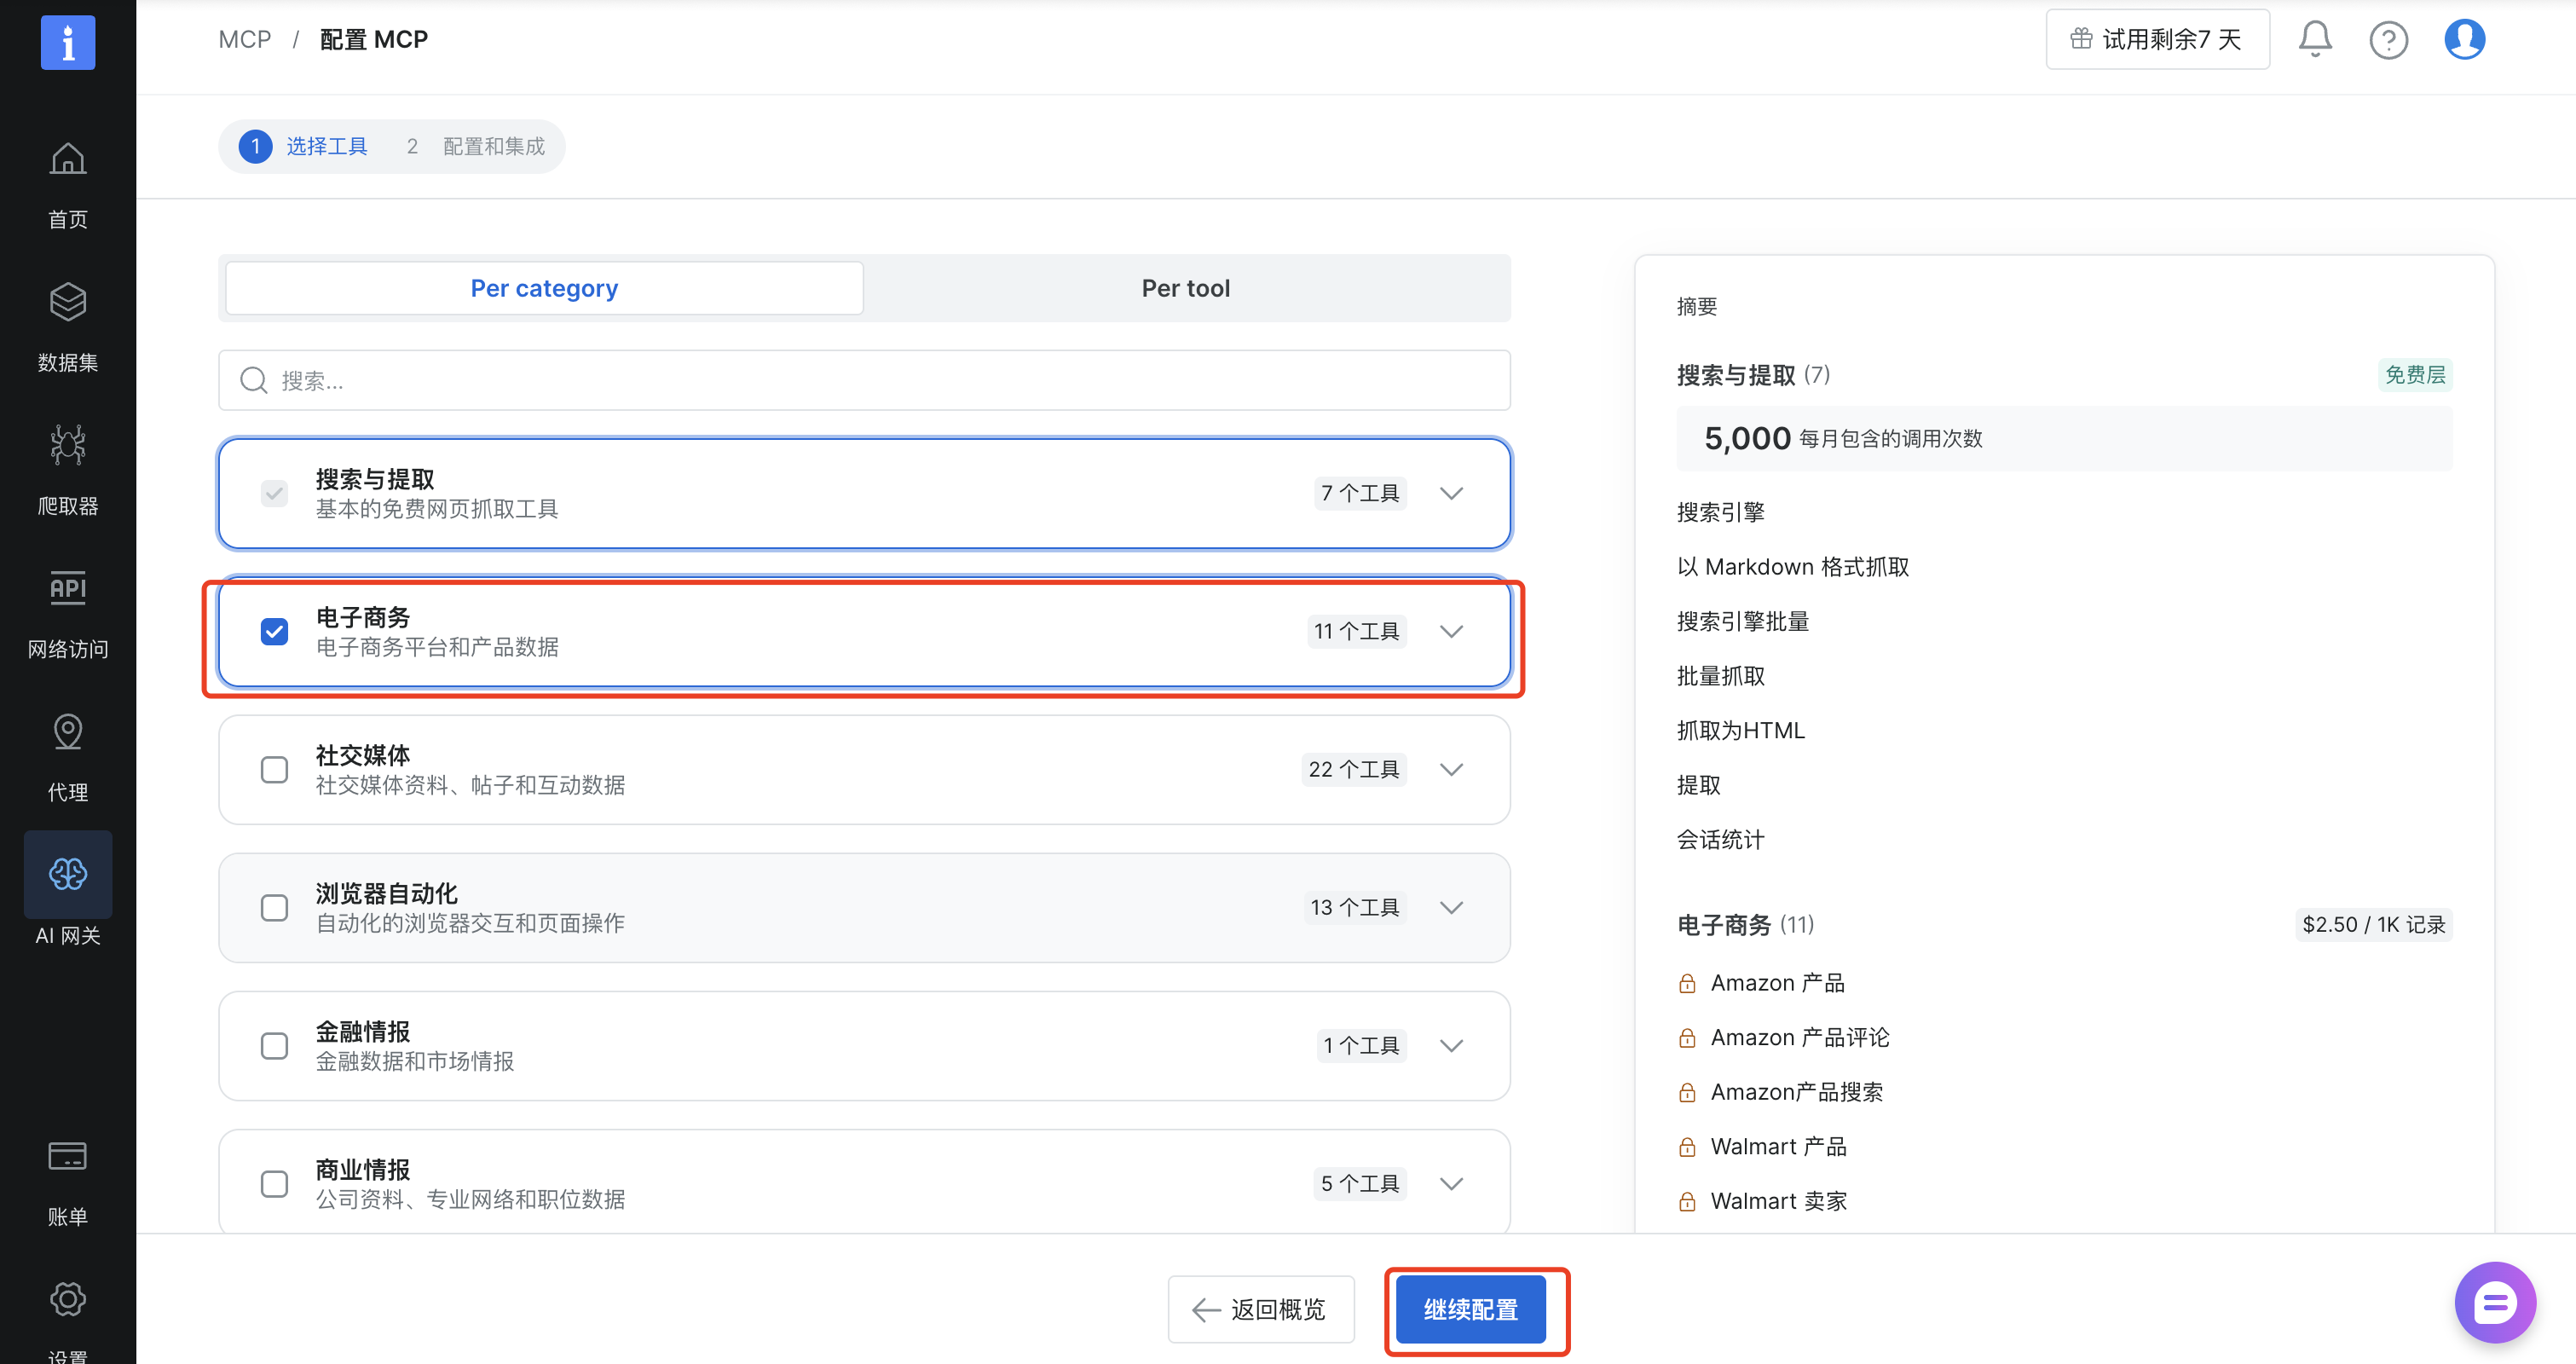The image size is (2576, 1364).
Task: Click the notification bell icon
Action: [2314, 40]
